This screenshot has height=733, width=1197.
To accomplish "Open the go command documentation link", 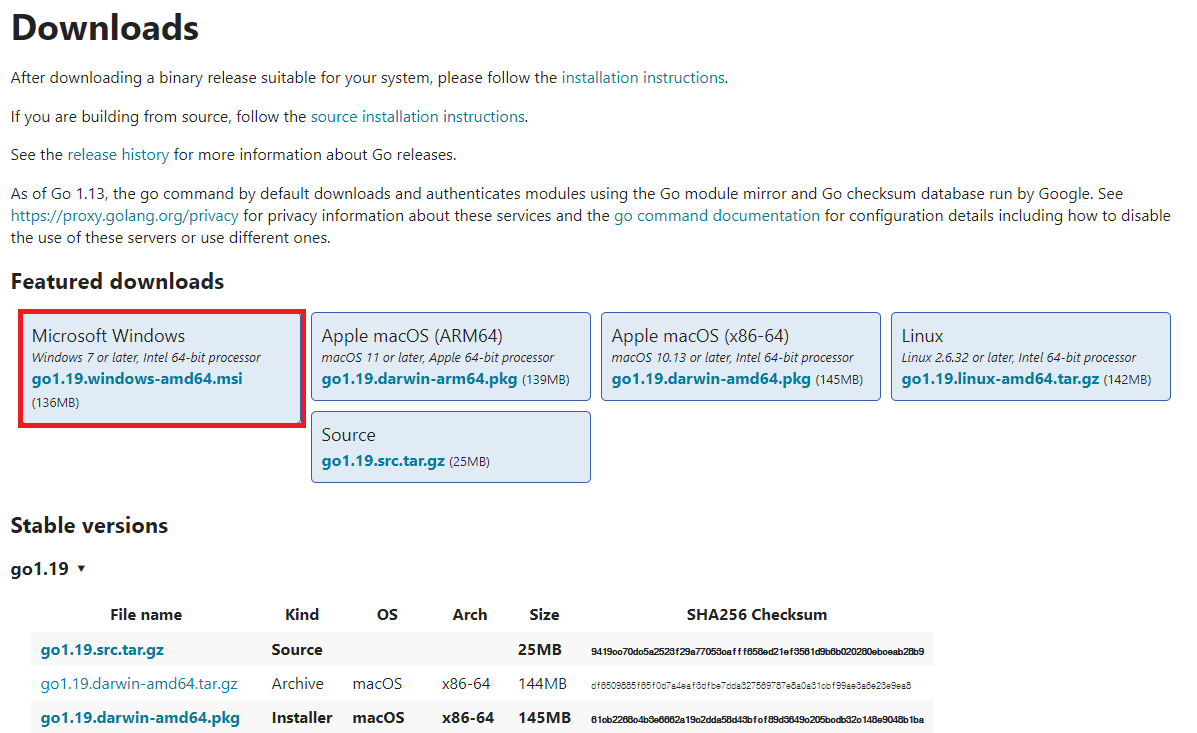I will [717, 216].
